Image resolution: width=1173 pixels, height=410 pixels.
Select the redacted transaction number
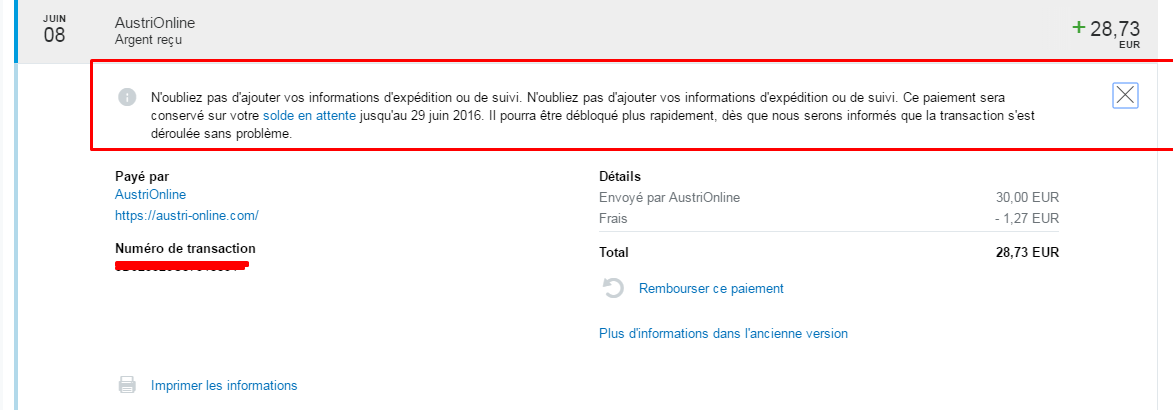click(182, 266)
